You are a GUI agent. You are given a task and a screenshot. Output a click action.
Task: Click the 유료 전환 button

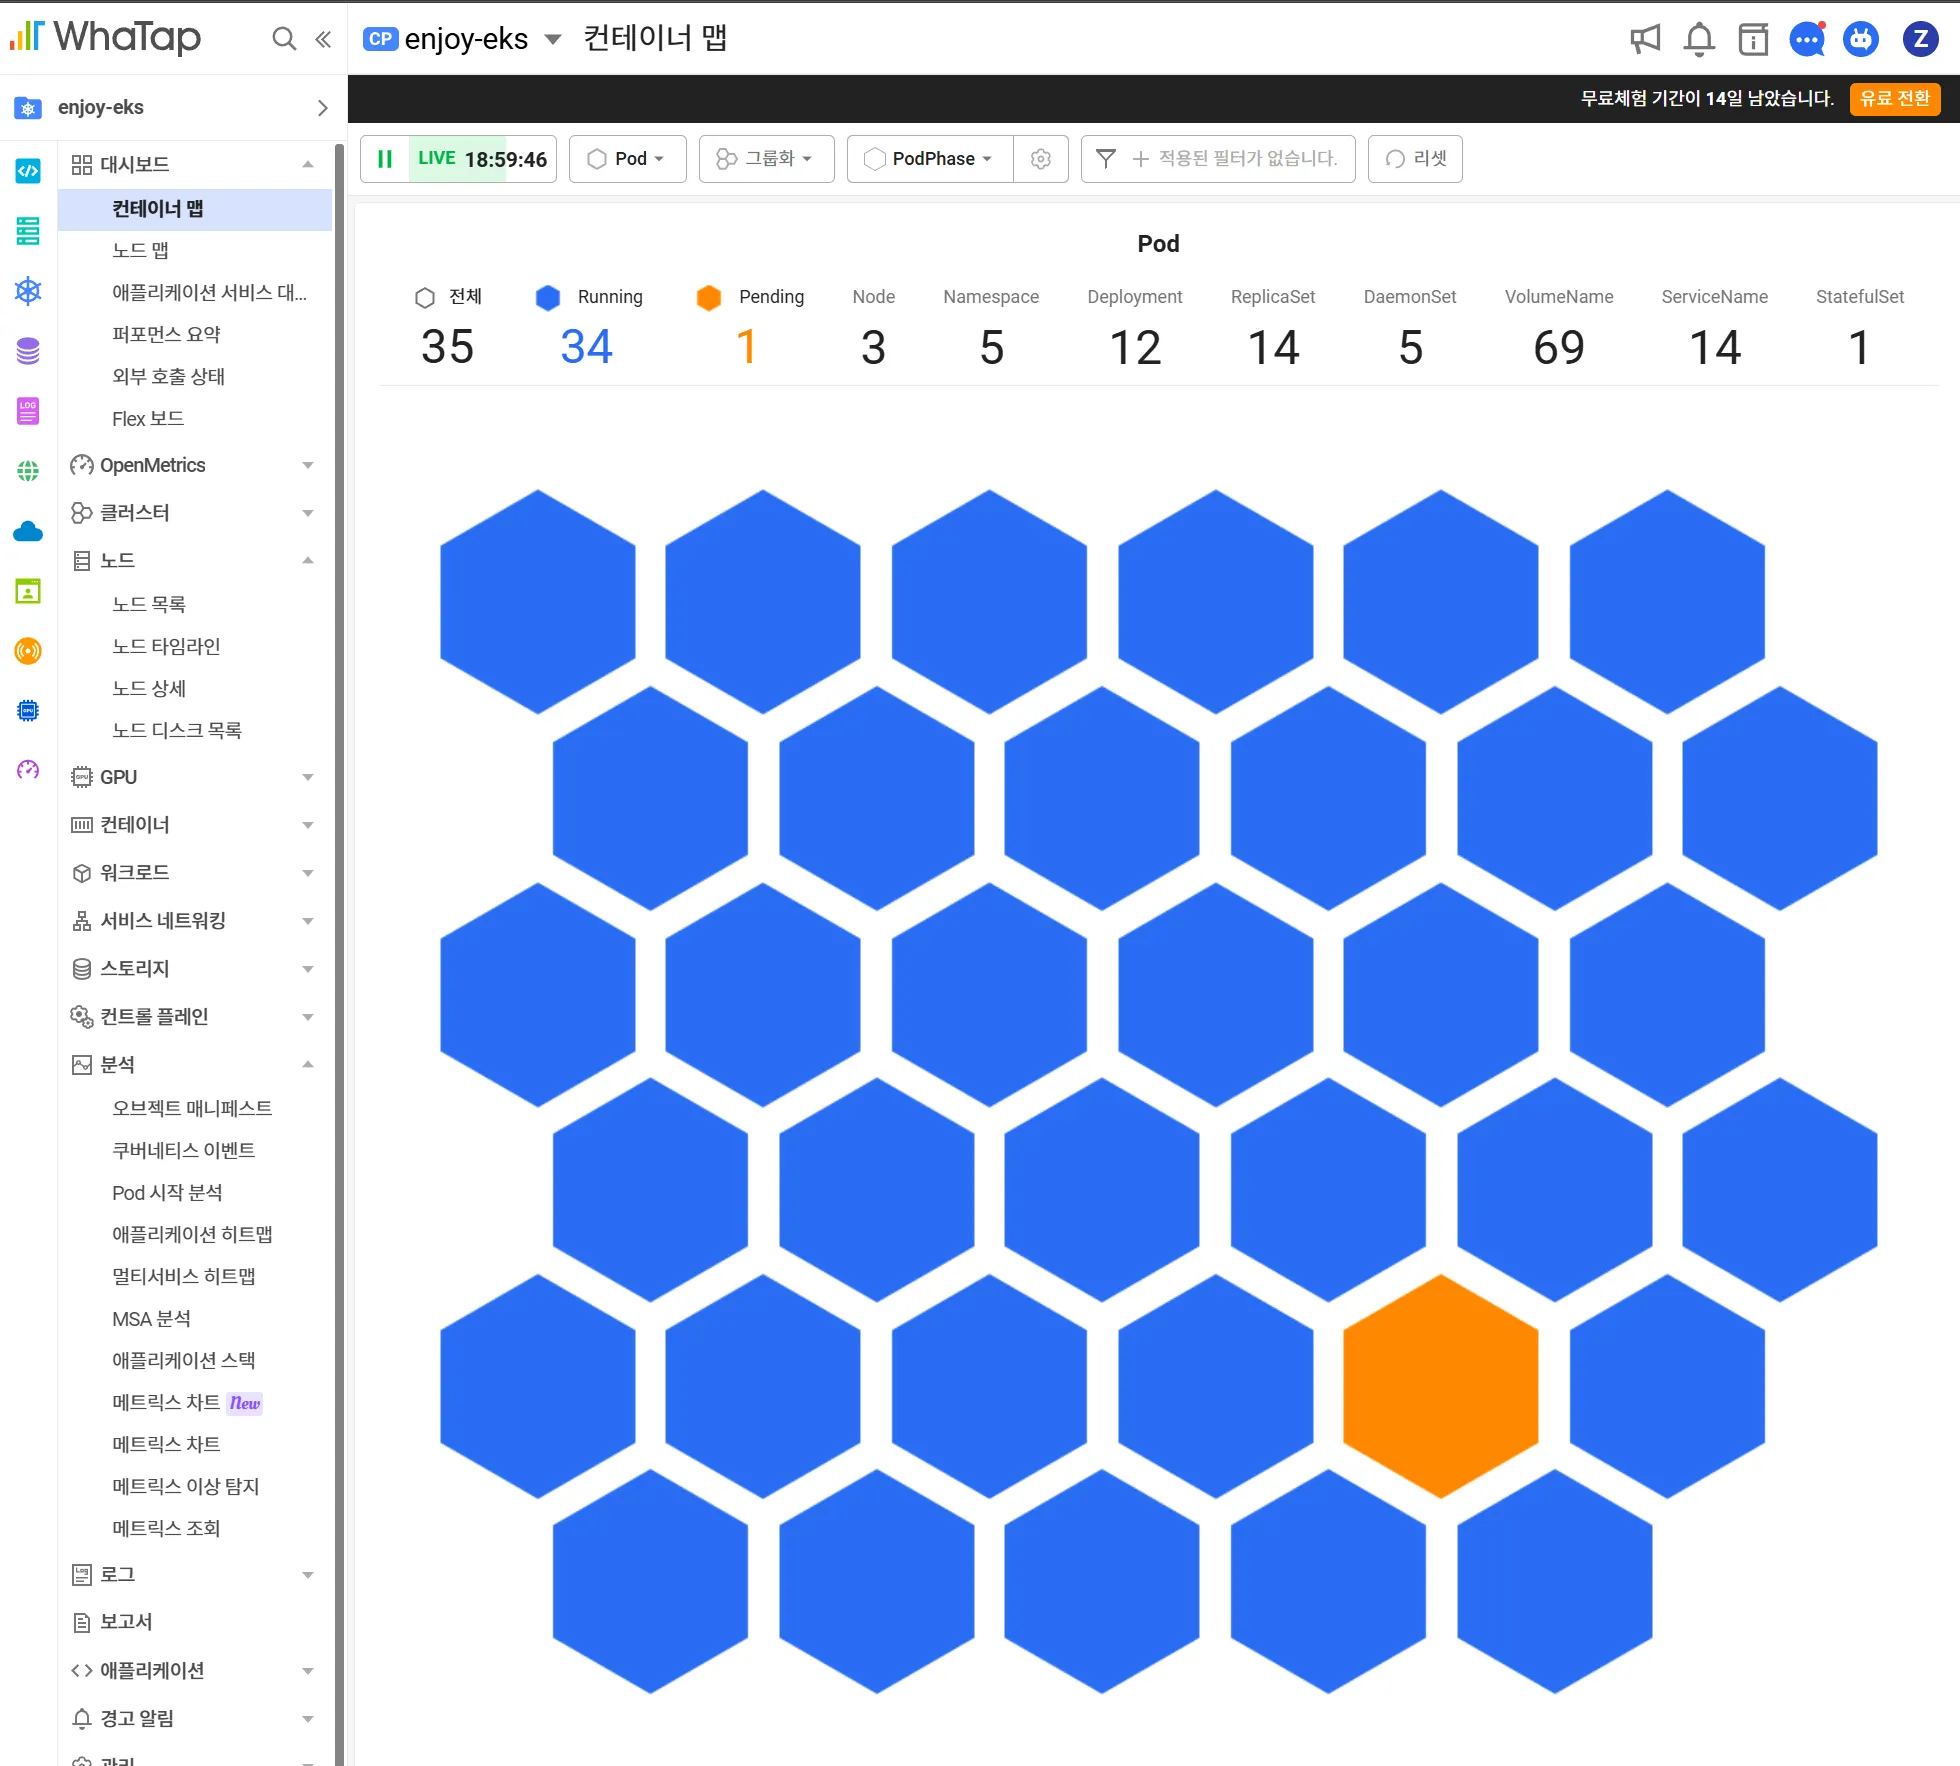1894,99
